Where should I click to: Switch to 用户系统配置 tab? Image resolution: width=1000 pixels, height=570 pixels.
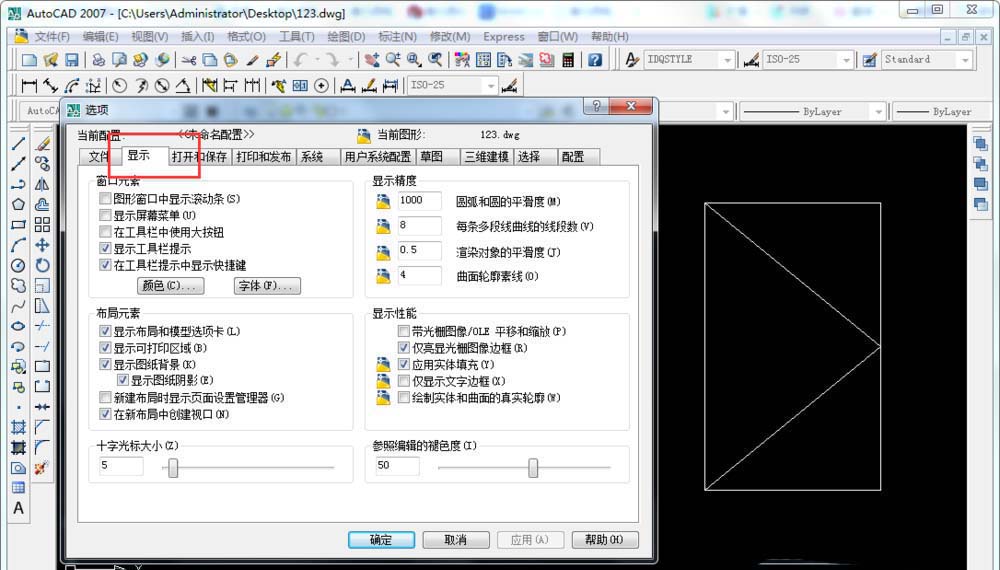378,157
